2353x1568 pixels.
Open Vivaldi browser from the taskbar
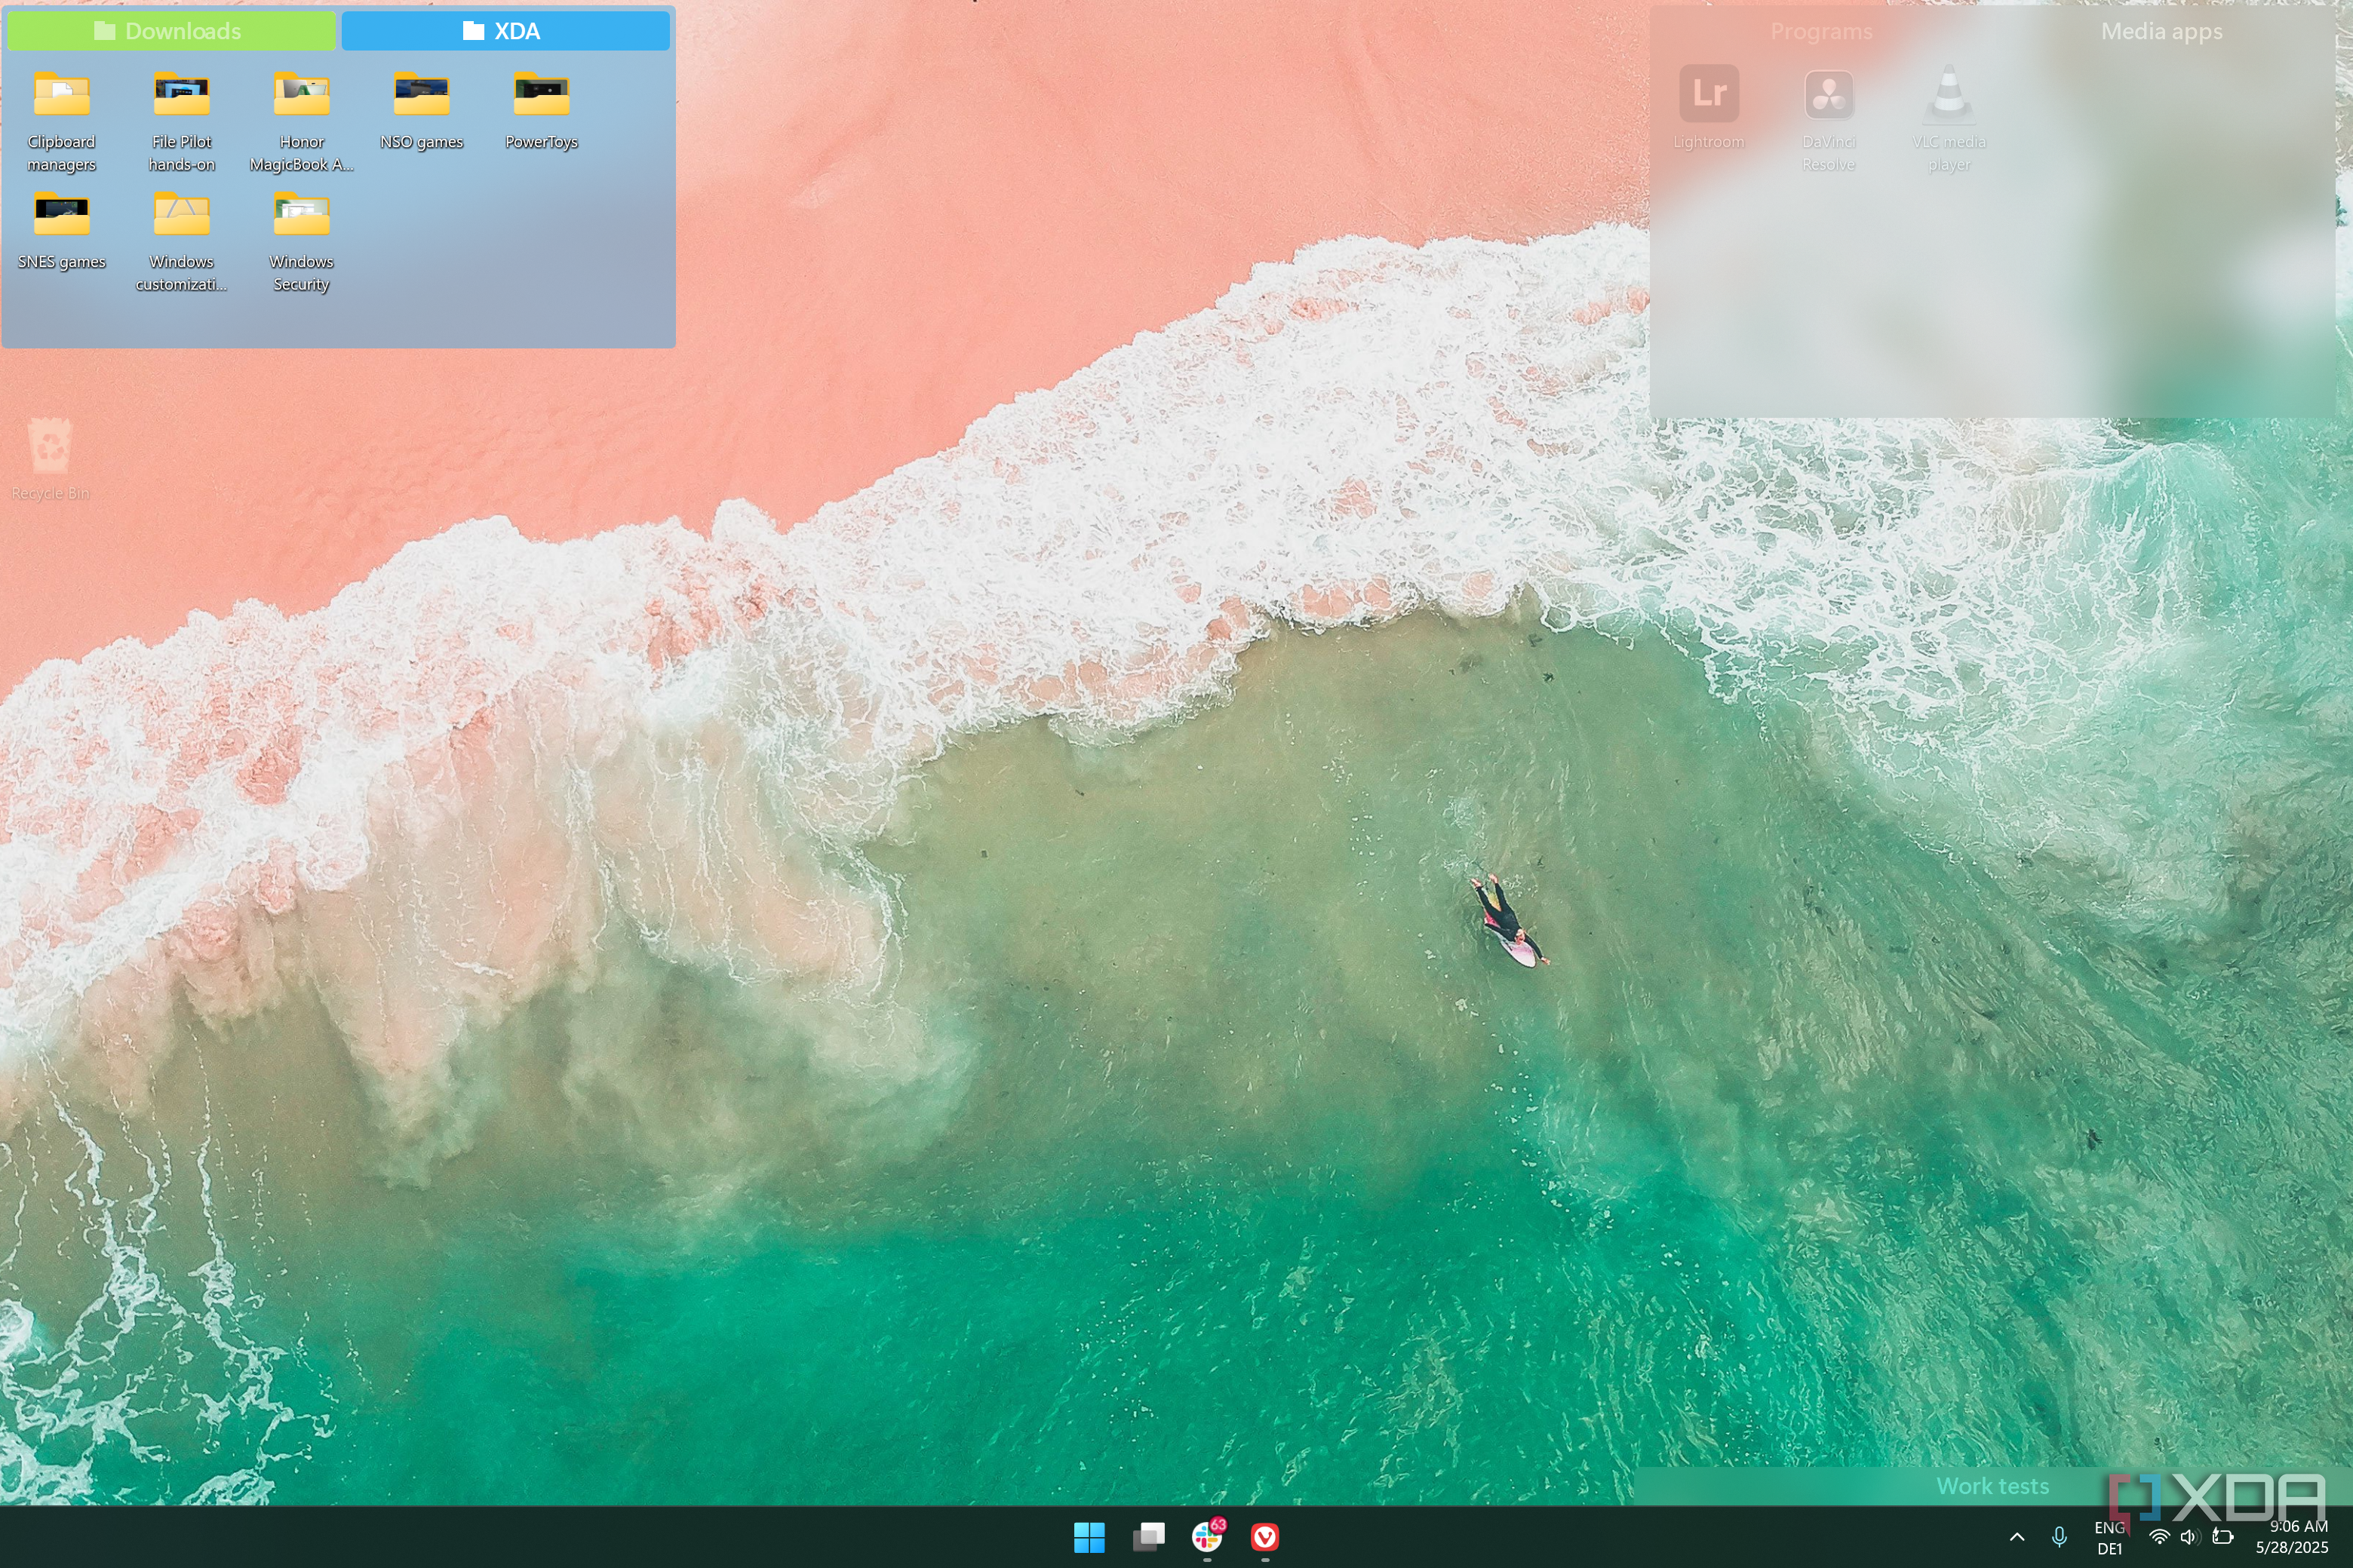[1265, 1537]
